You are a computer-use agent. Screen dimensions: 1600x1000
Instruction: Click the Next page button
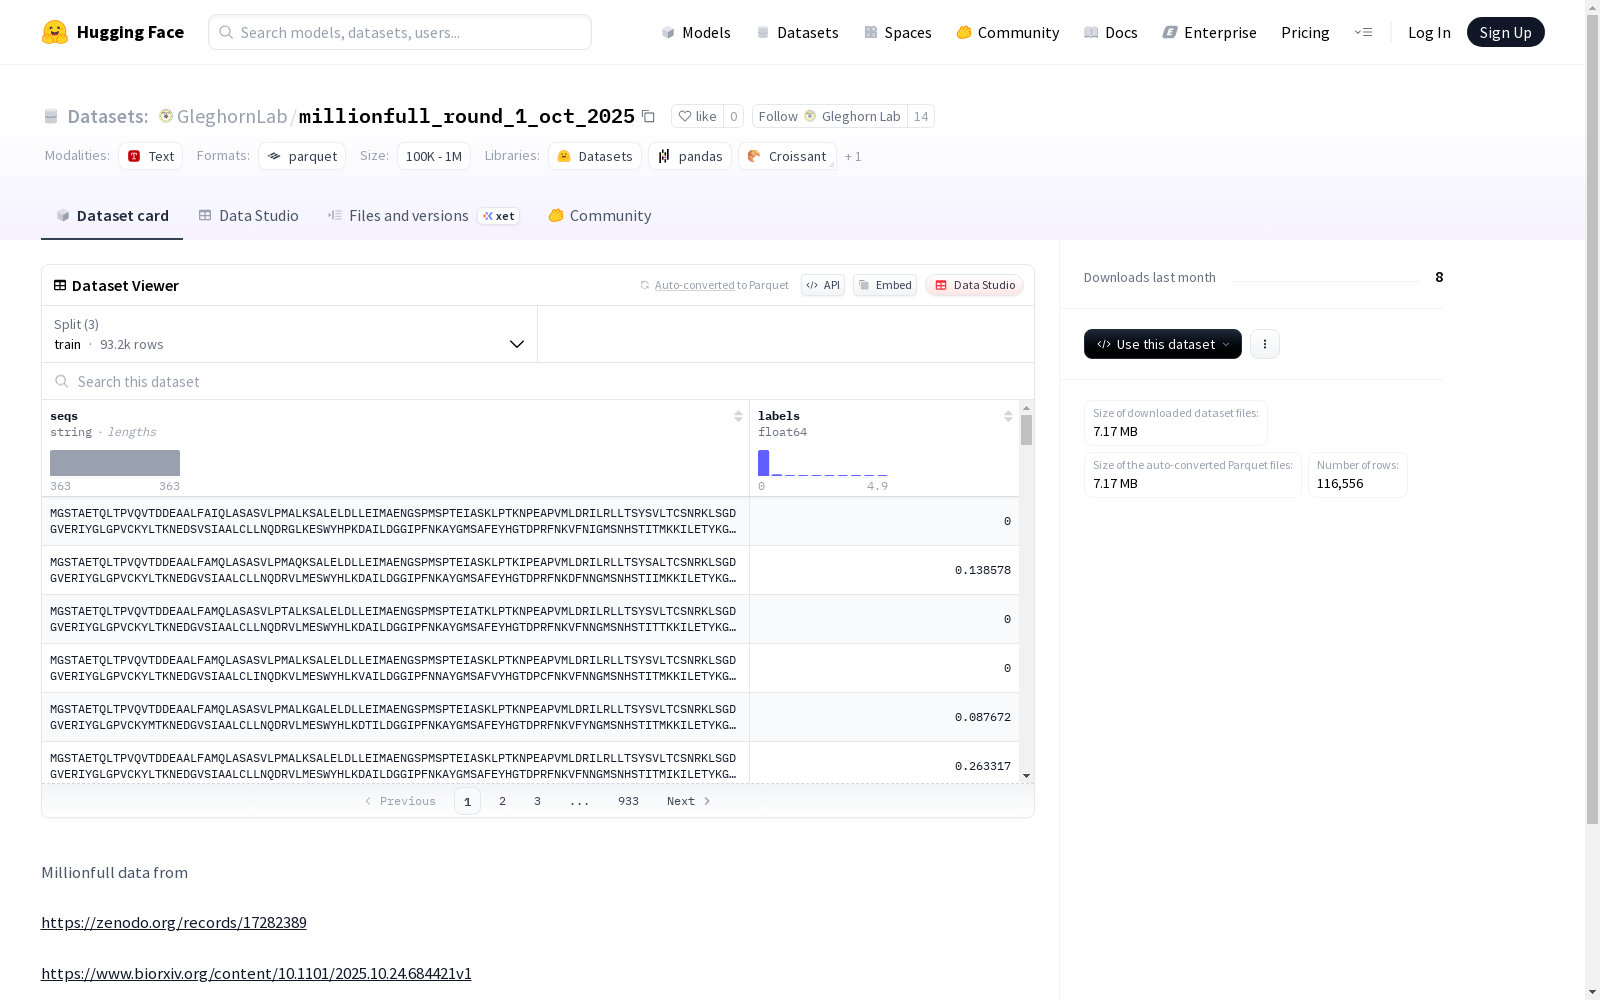(x=689, y=801)
